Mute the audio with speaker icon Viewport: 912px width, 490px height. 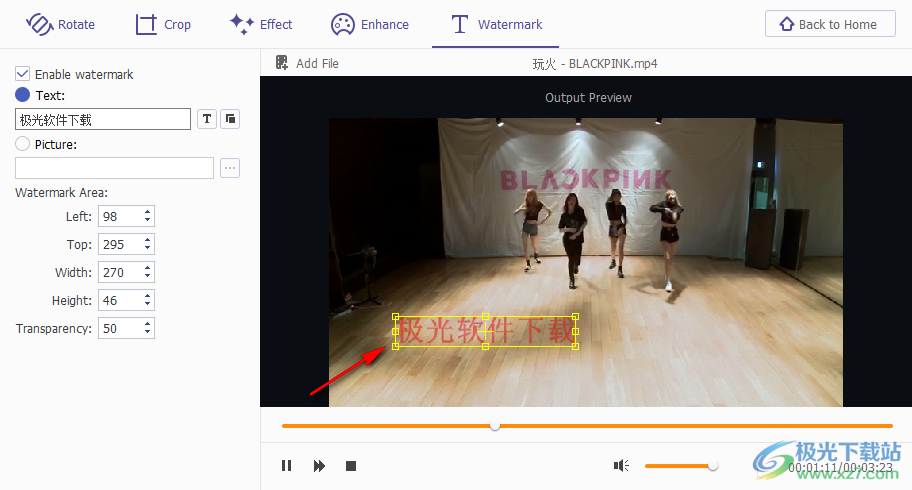[621, 466]
